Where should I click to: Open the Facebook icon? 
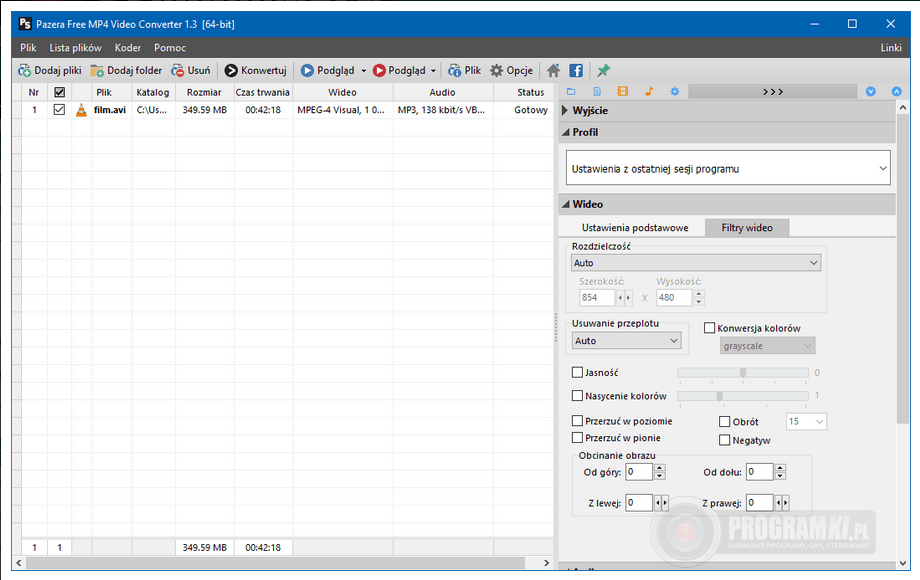[576, 71]
